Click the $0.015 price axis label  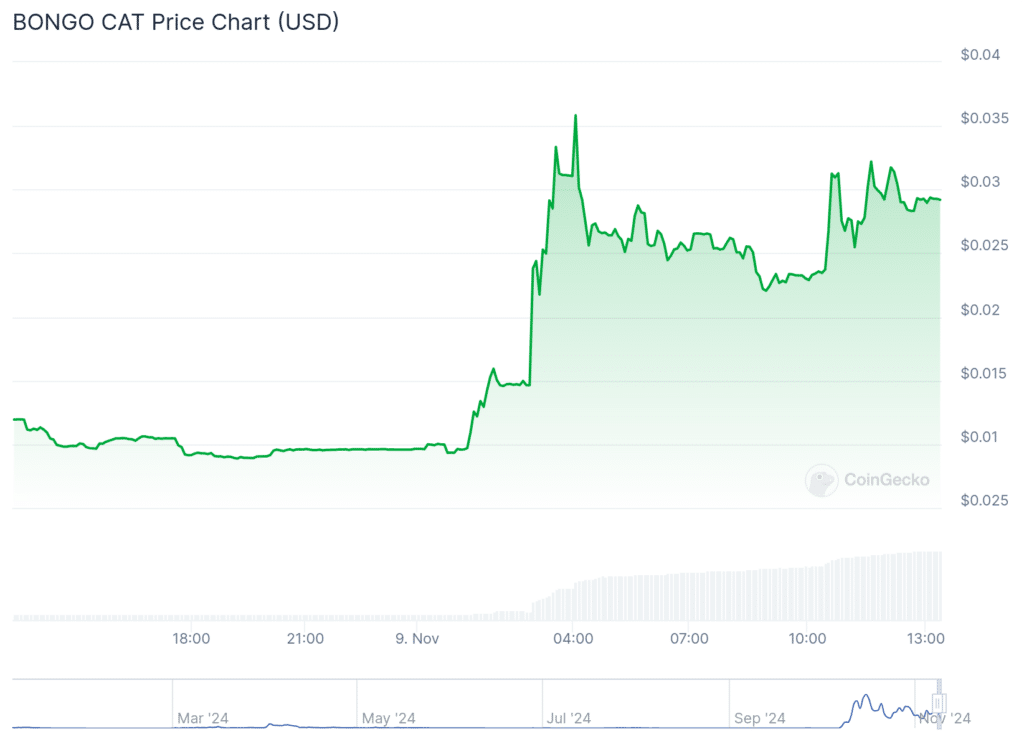click(x=986, y=374)
